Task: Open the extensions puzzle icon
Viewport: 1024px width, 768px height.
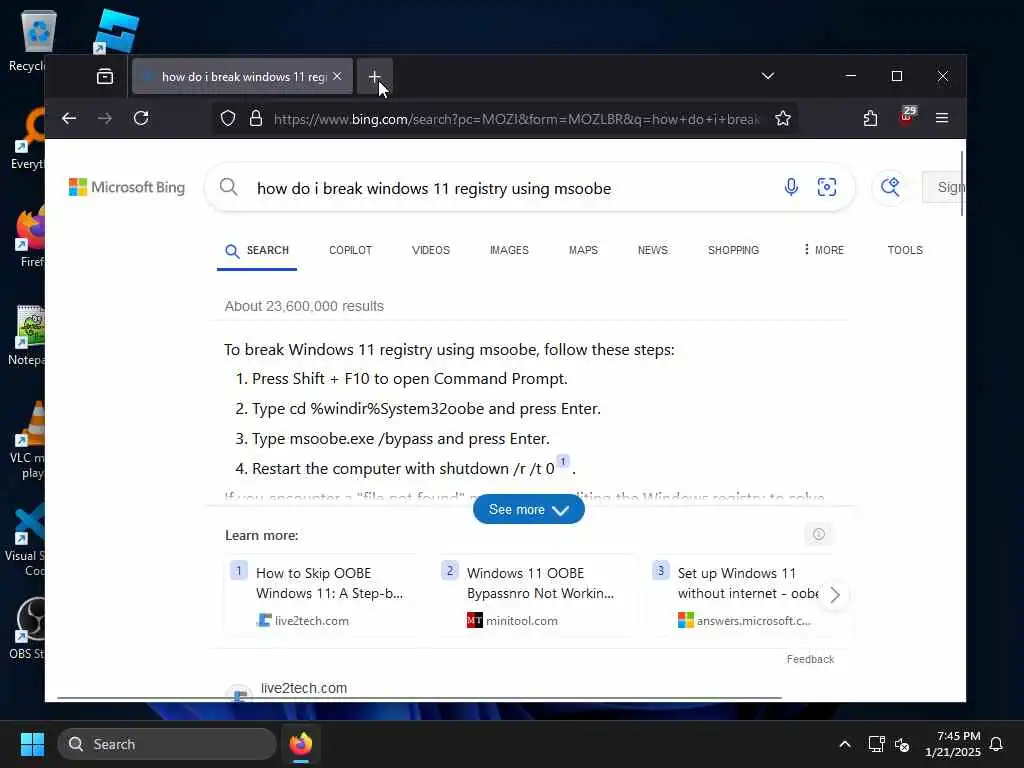Action: (870, 118)
